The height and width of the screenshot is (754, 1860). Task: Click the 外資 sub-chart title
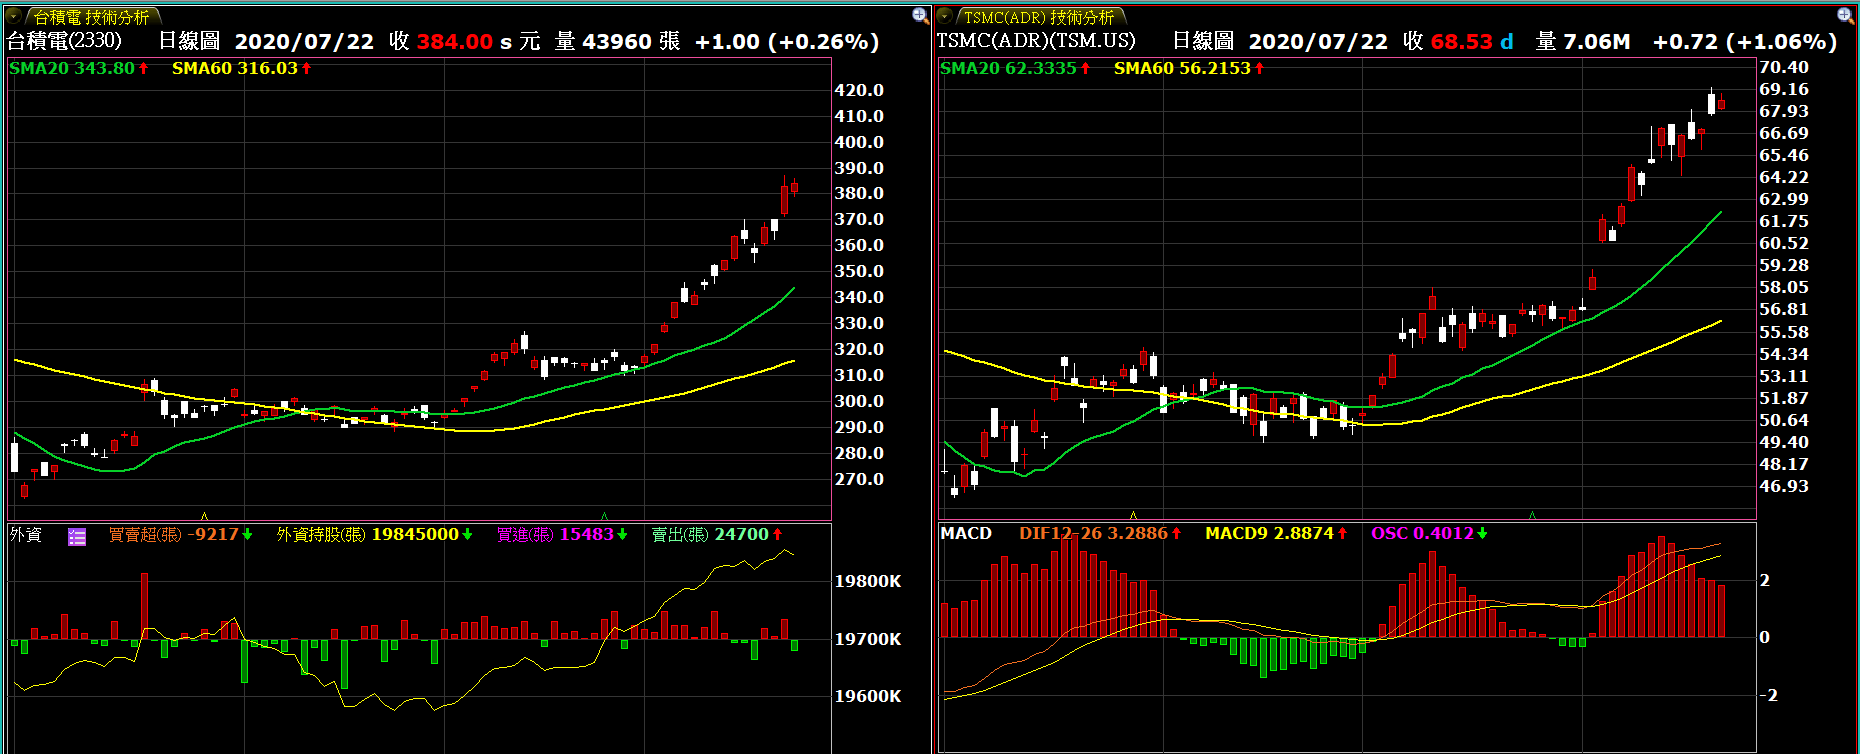coord(26,535)
